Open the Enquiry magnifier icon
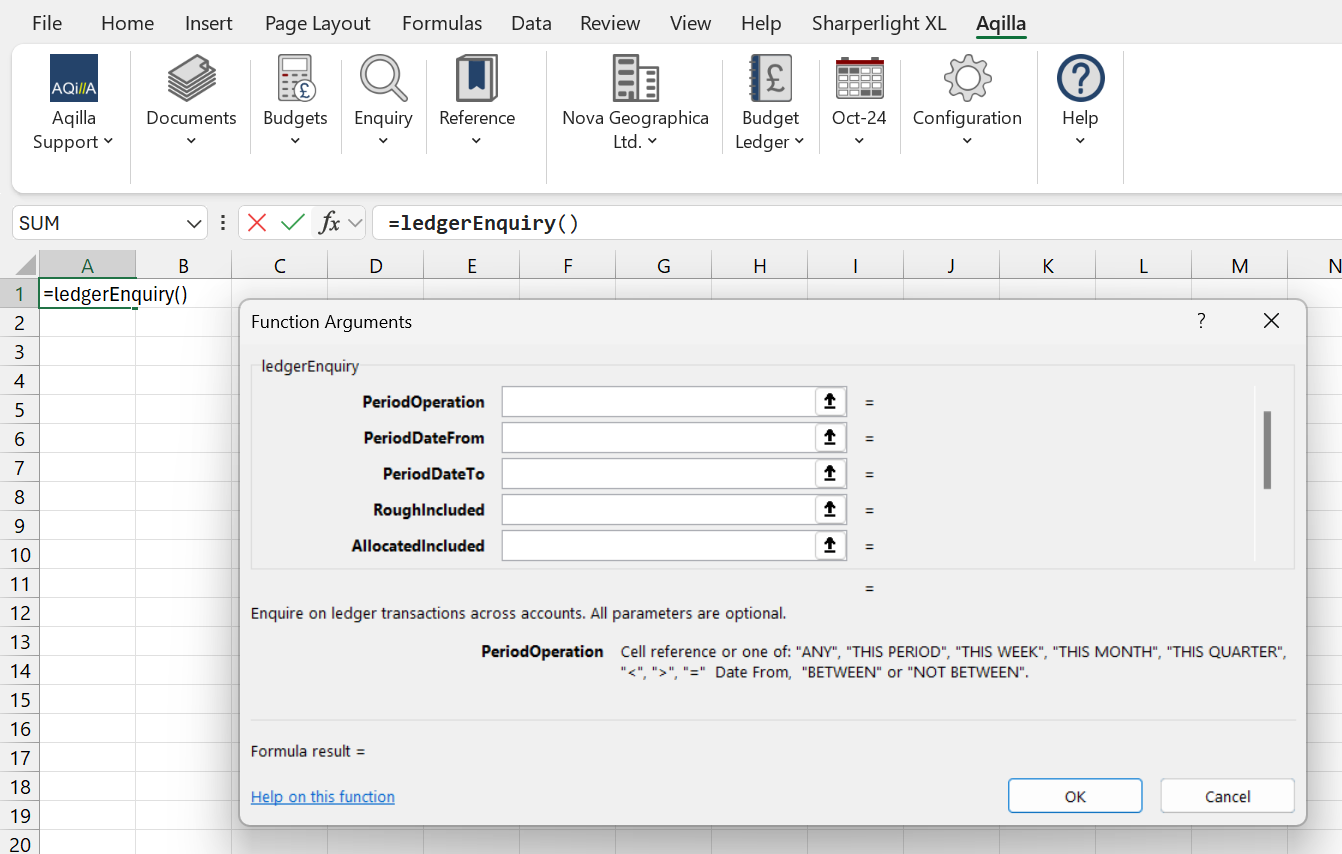Viewport: 1342px width, 854px height. tap(383, 80)
